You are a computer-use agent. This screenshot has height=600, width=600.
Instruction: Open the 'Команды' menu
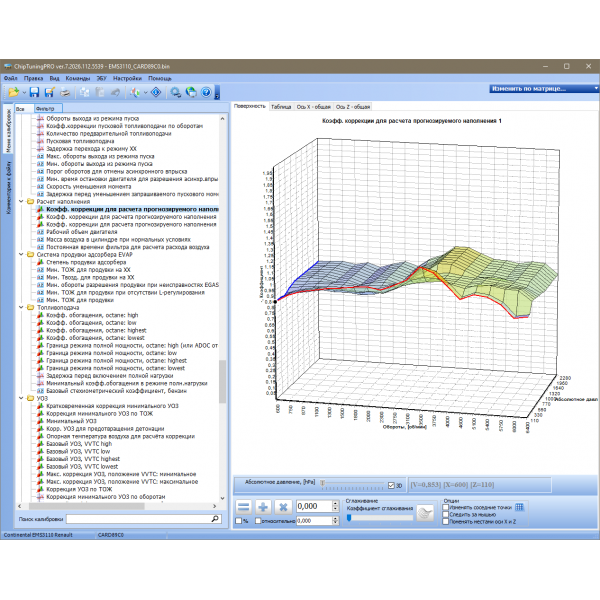coord(79,77)
